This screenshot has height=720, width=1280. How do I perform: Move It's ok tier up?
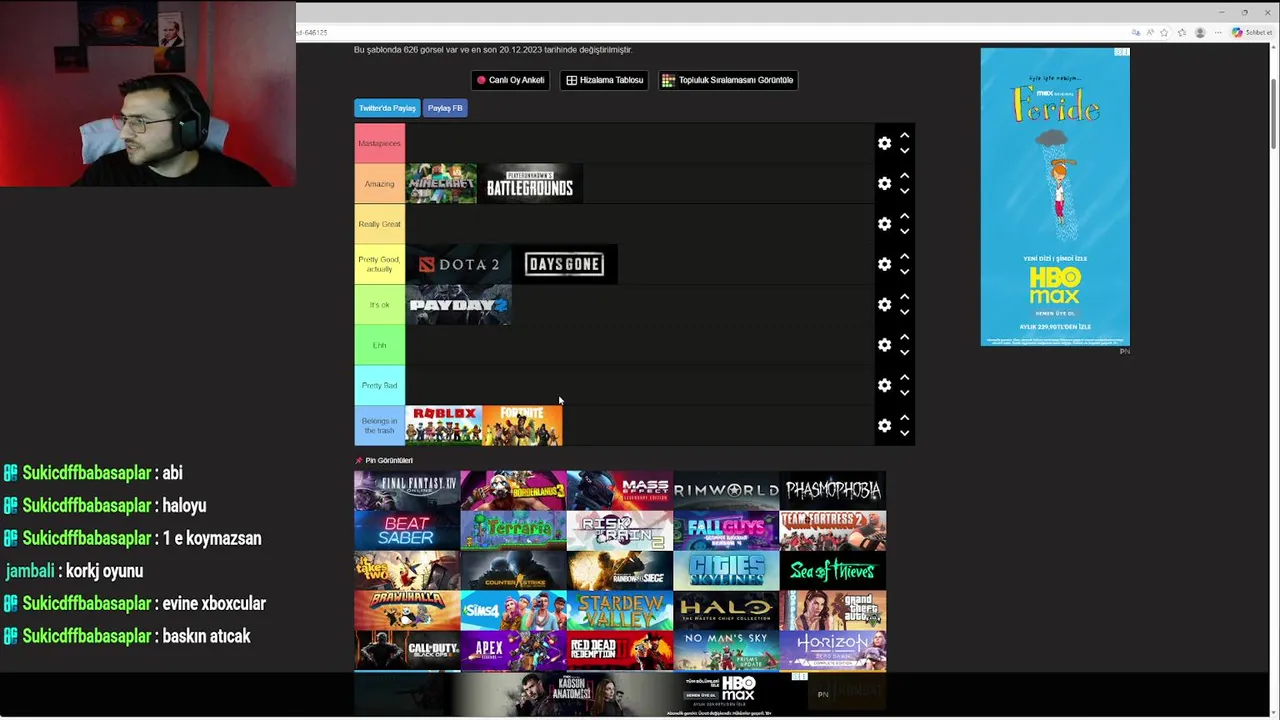point(904,297)
